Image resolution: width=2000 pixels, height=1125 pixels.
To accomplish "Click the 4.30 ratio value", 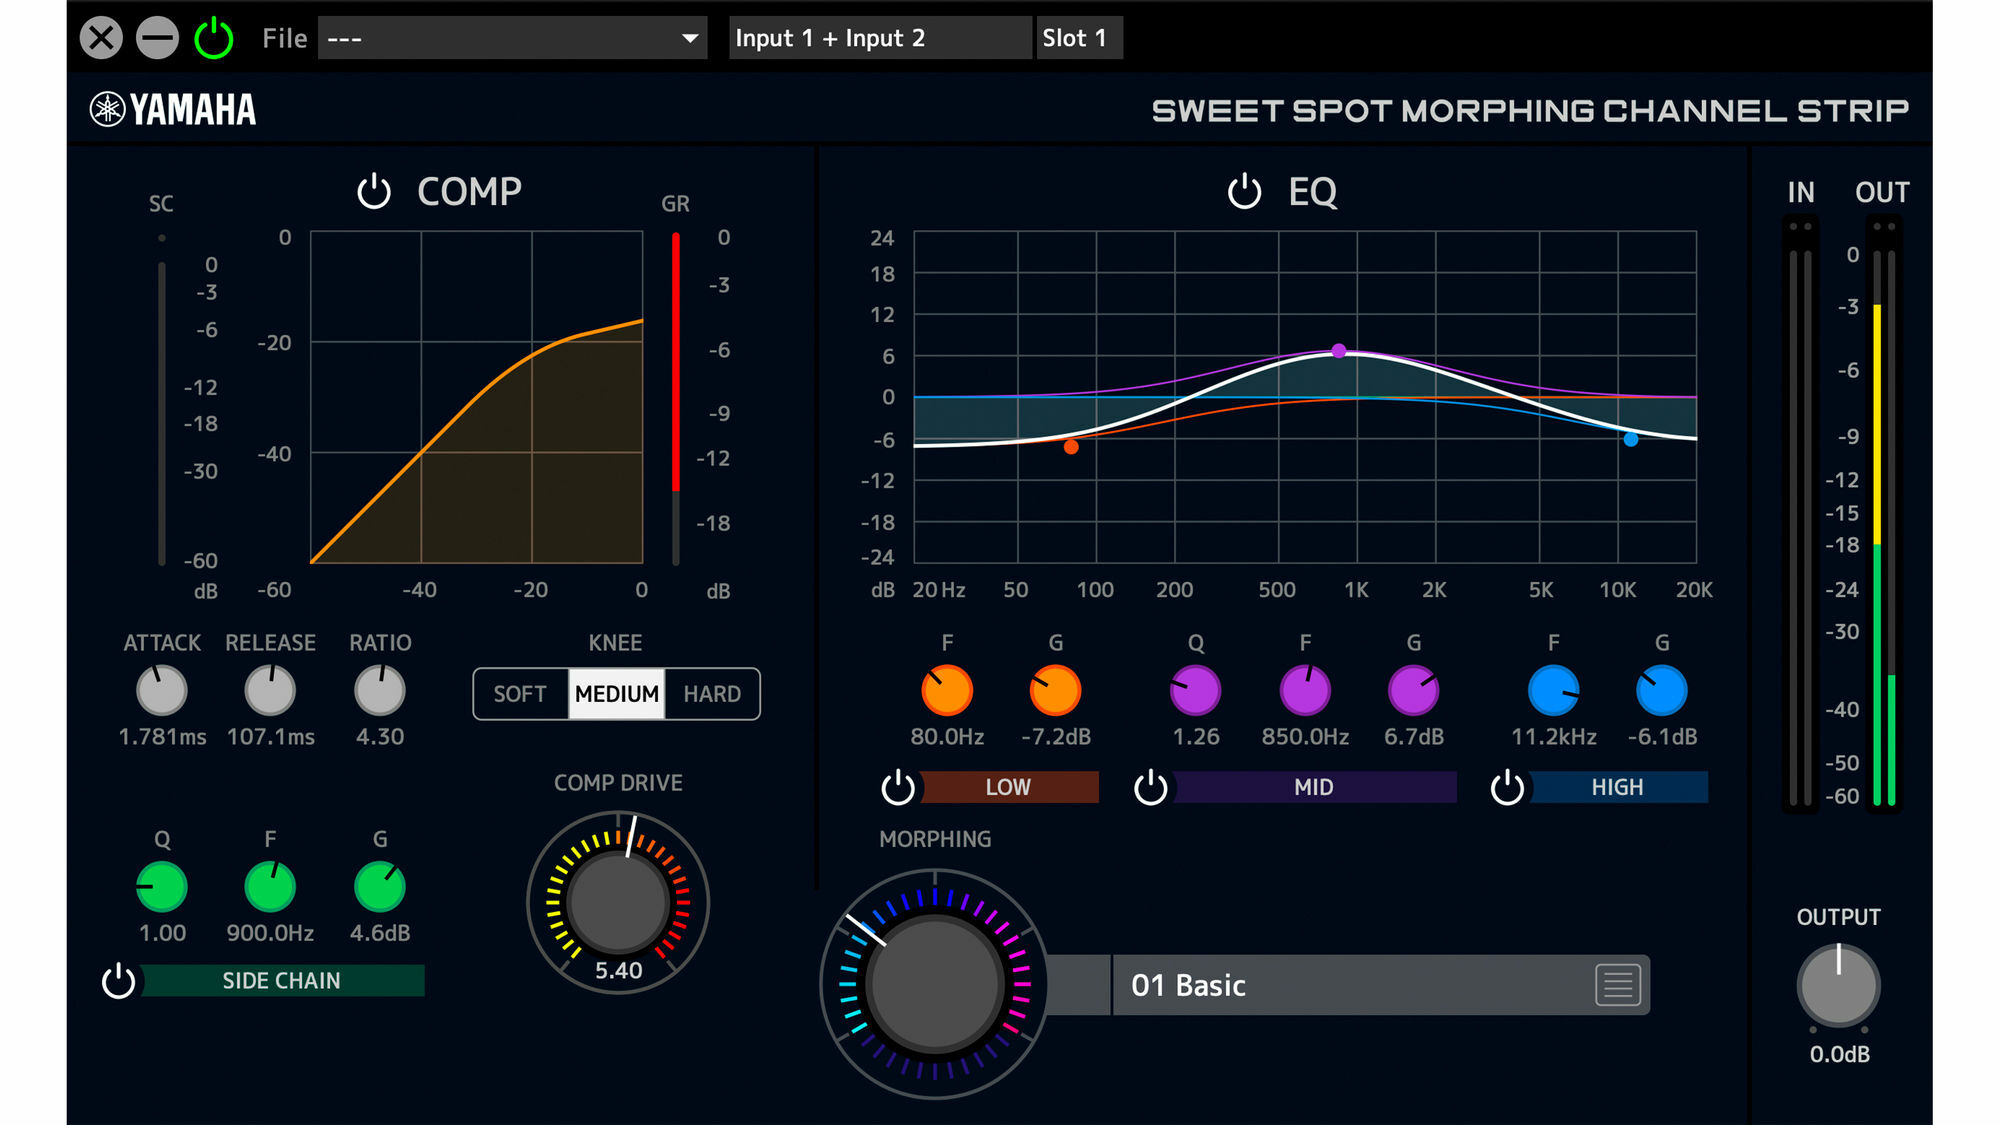I will [380, 737].
